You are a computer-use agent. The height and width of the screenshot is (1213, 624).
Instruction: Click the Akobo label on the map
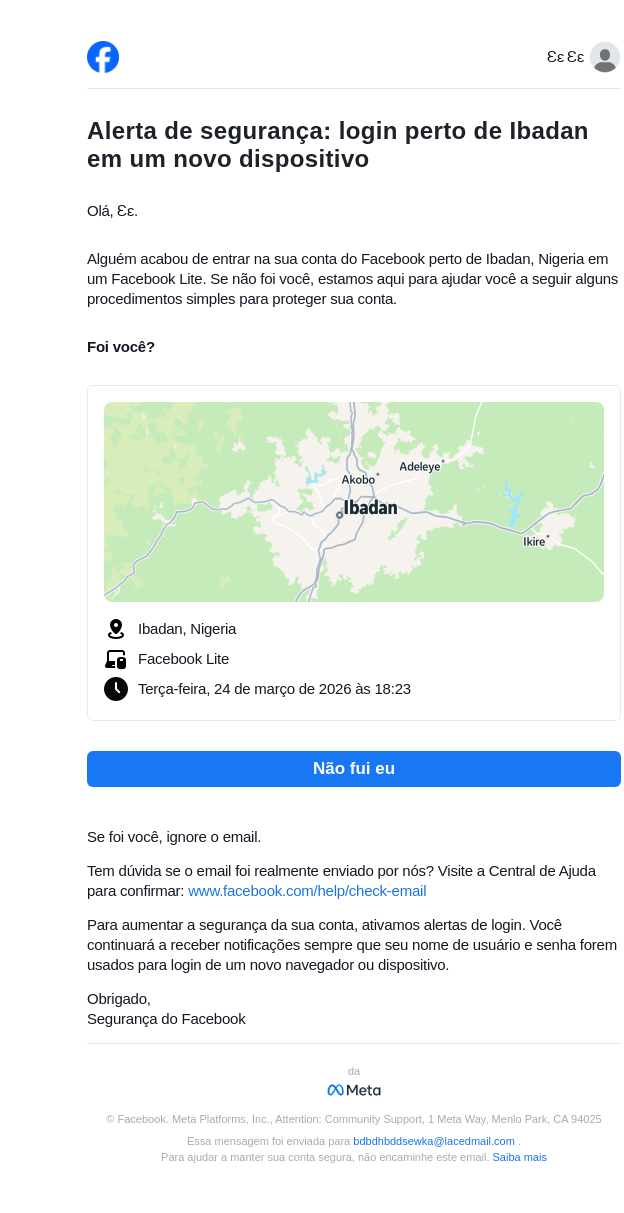(x=358, y=480)
